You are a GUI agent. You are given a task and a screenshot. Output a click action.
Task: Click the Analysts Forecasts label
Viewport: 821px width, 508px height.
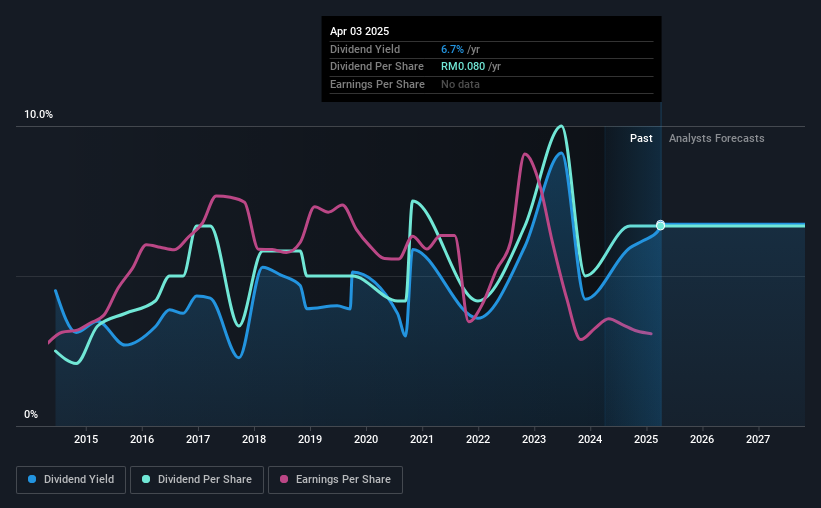click(x=716, y=138)
